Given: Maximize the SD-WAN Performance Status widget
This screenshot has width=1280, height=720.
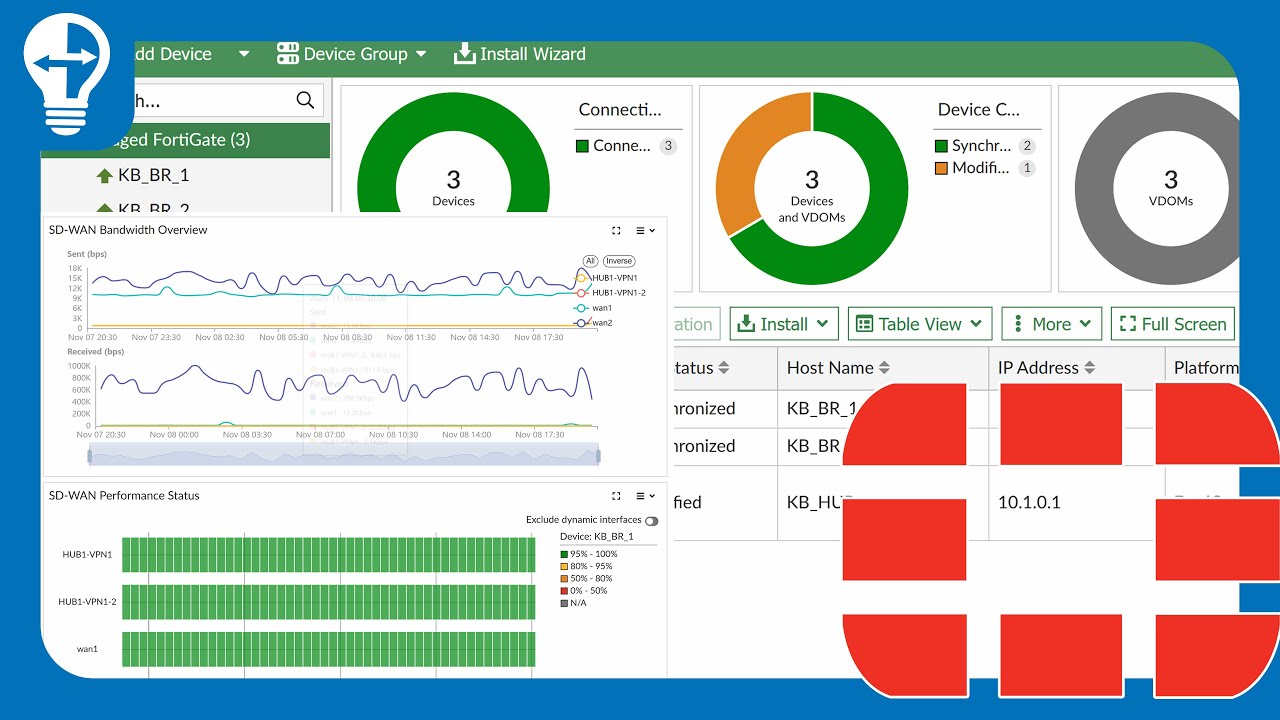Looking at the screenshot, I should [x=616, y=496].
